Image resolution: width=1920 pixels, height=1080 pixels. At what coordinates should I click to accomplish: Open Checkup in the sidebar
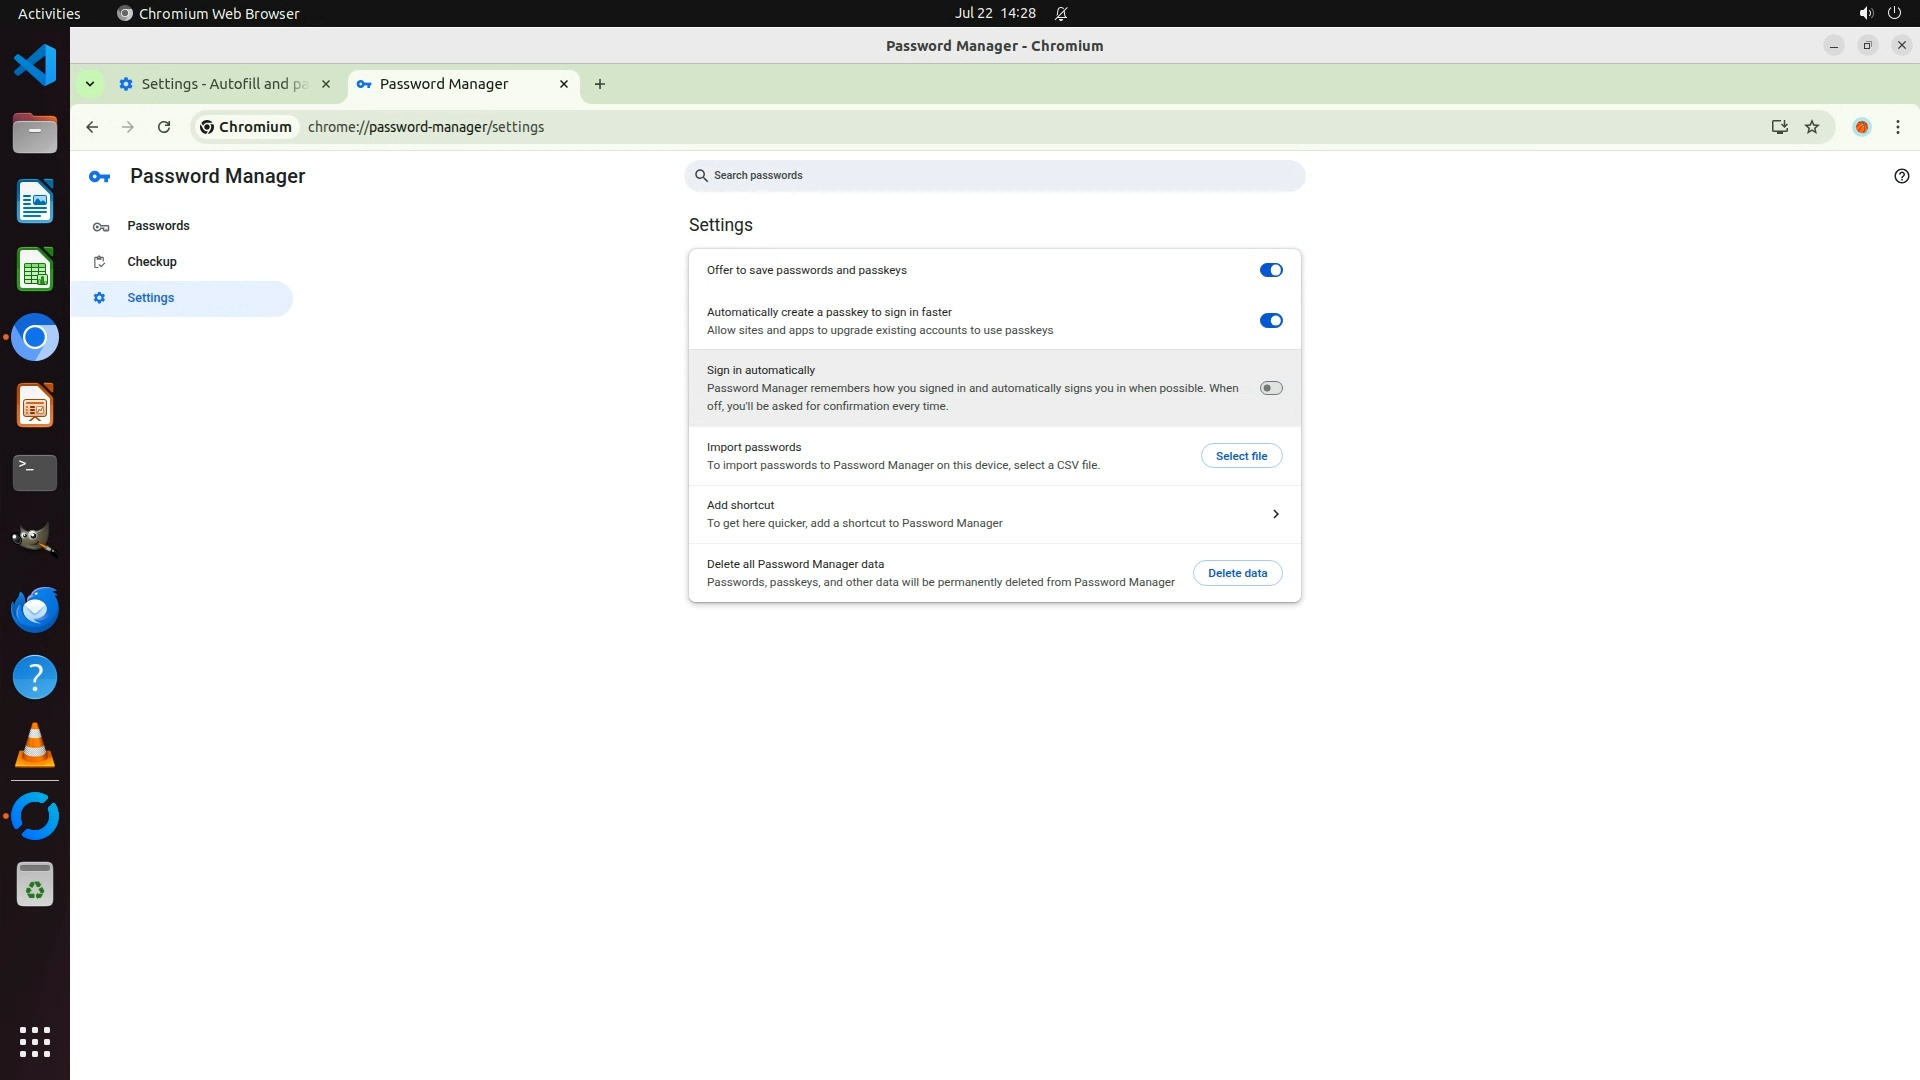152,262
